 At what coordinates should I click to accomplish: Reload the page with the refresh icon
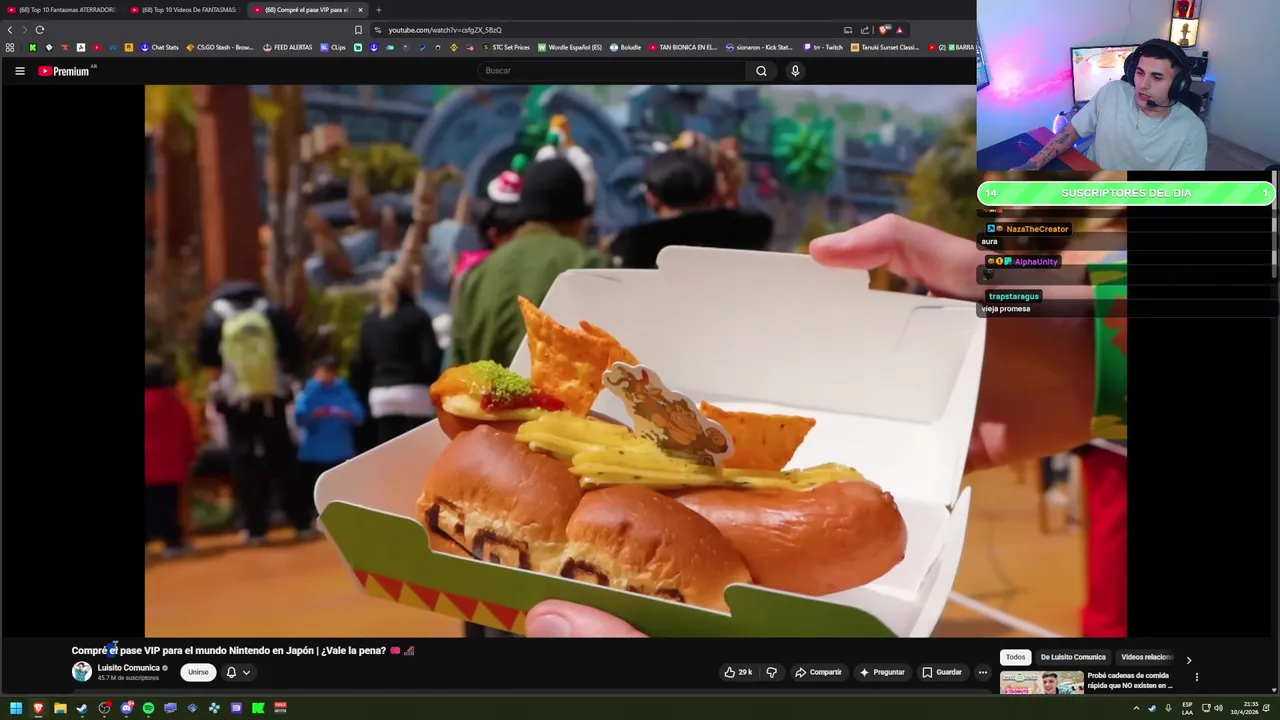[x=39, y=30]
